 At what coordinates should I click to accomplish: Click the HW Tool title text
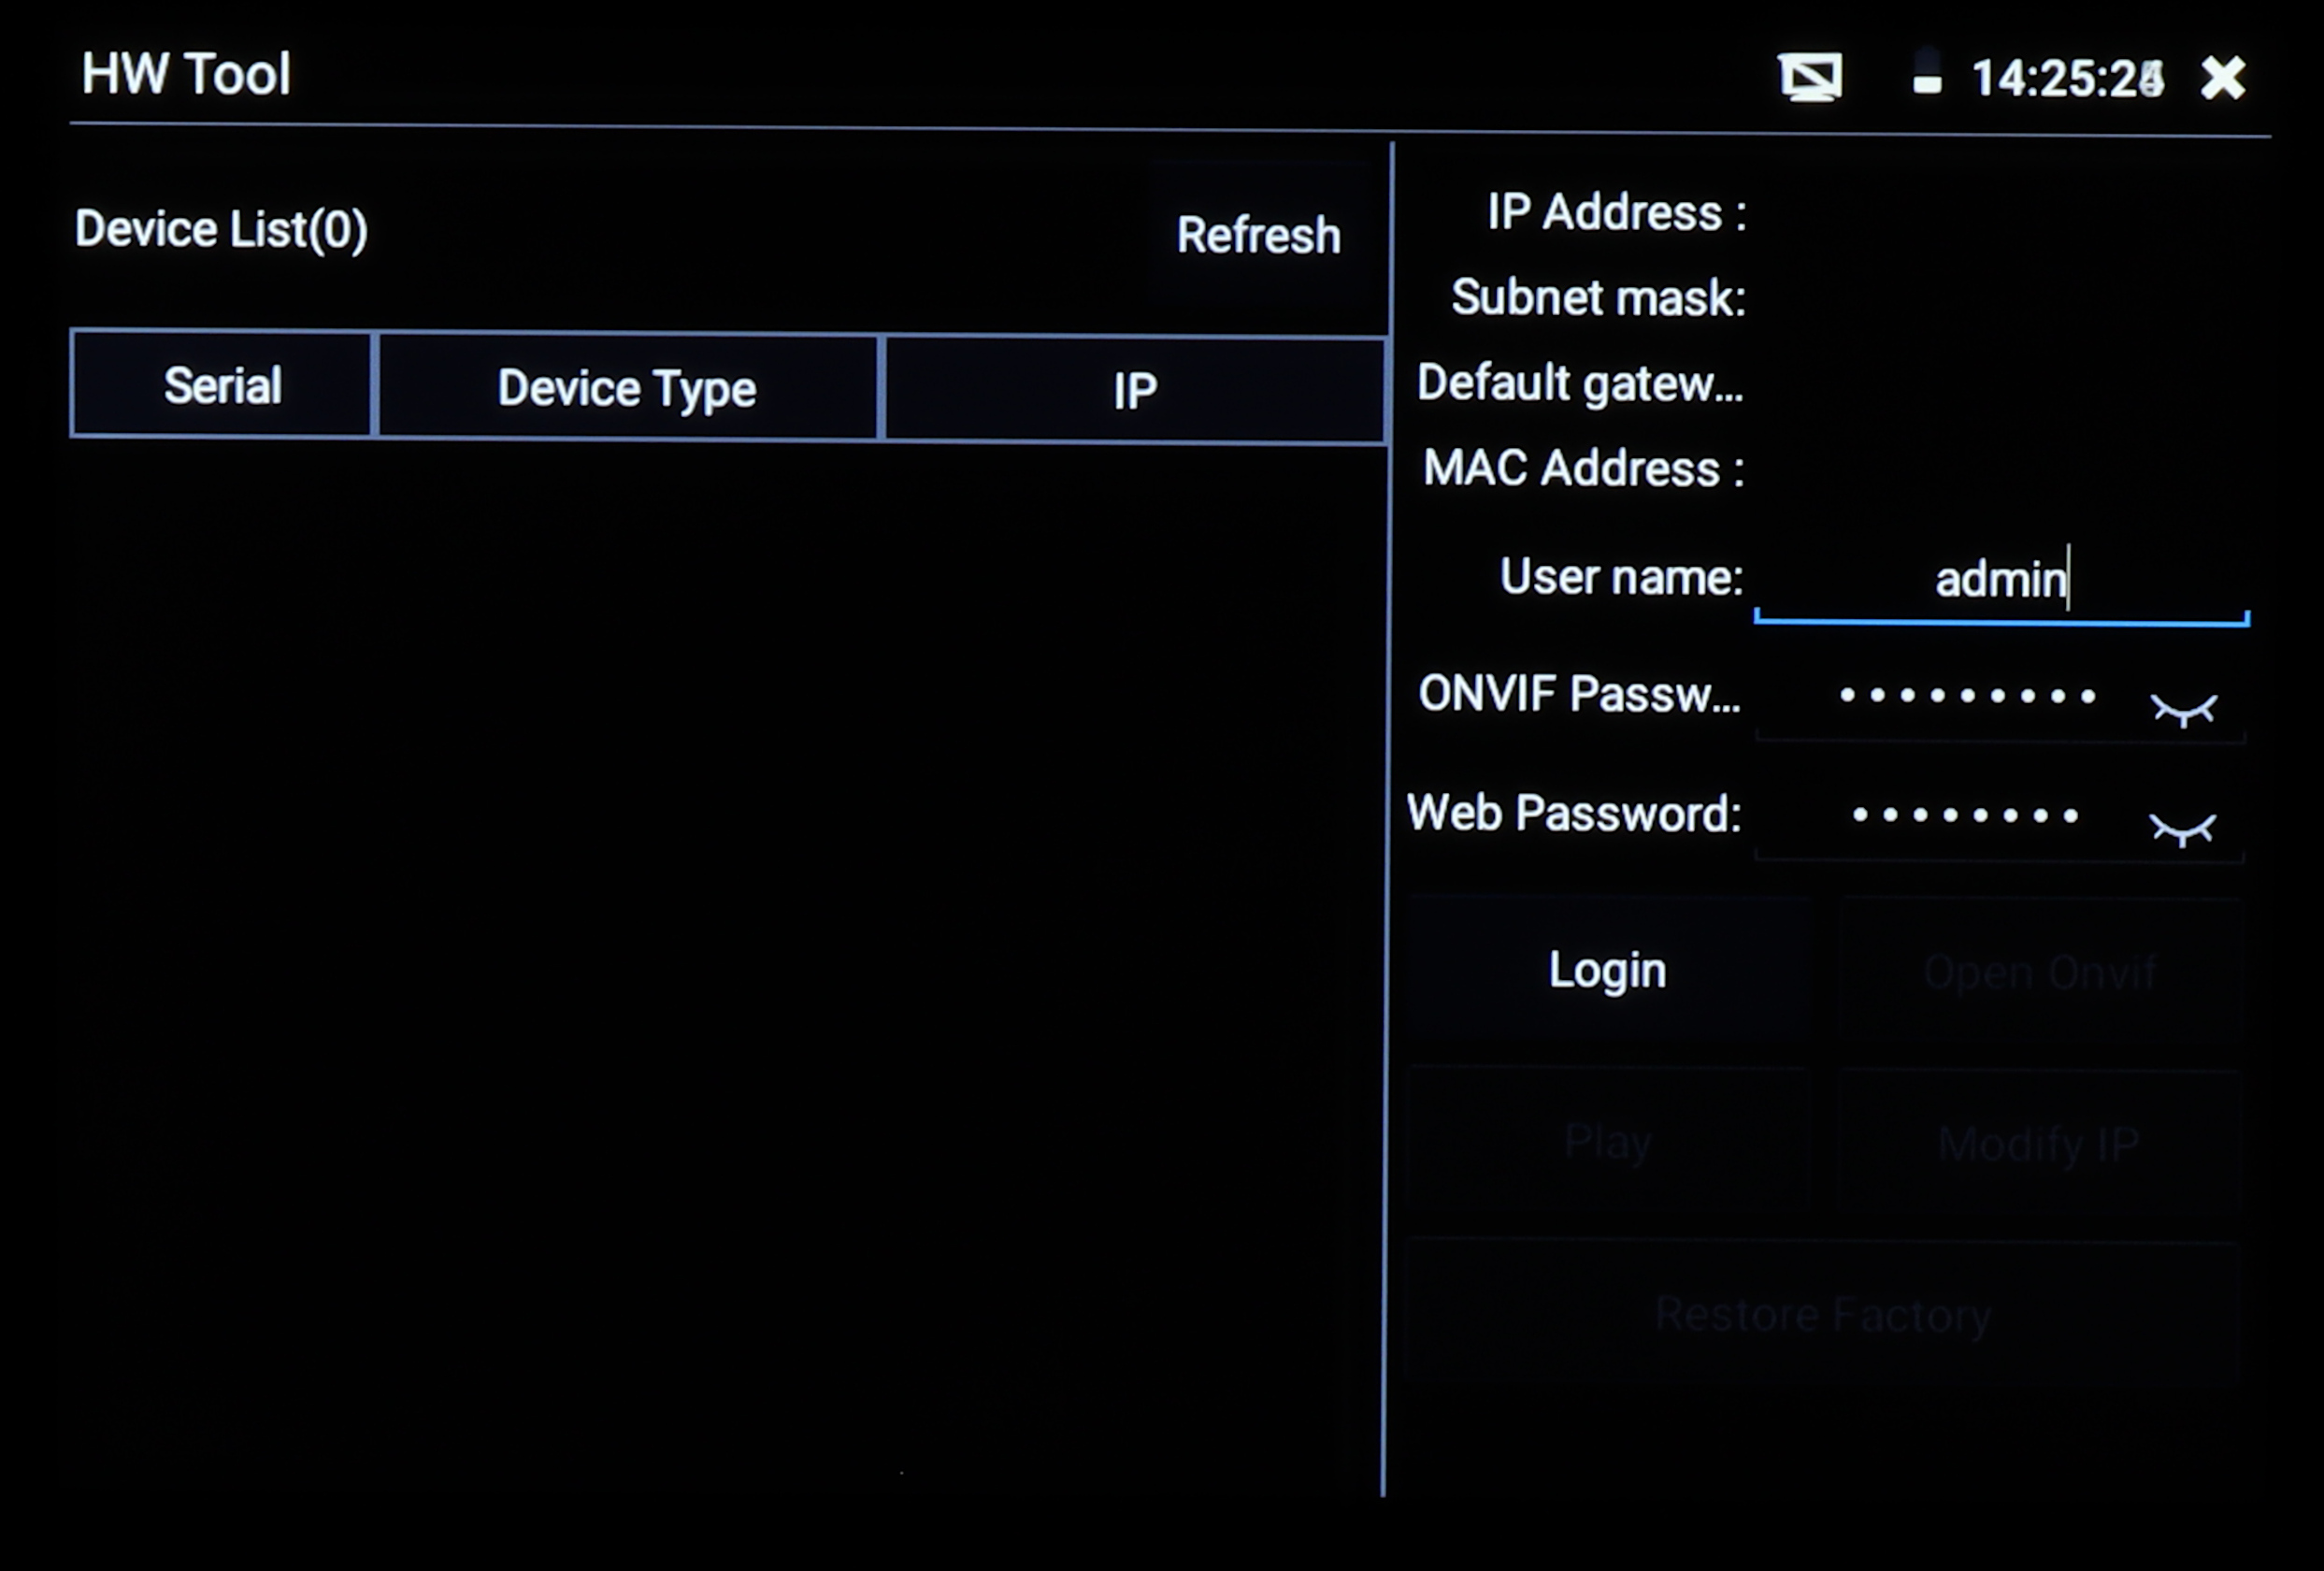186,74
